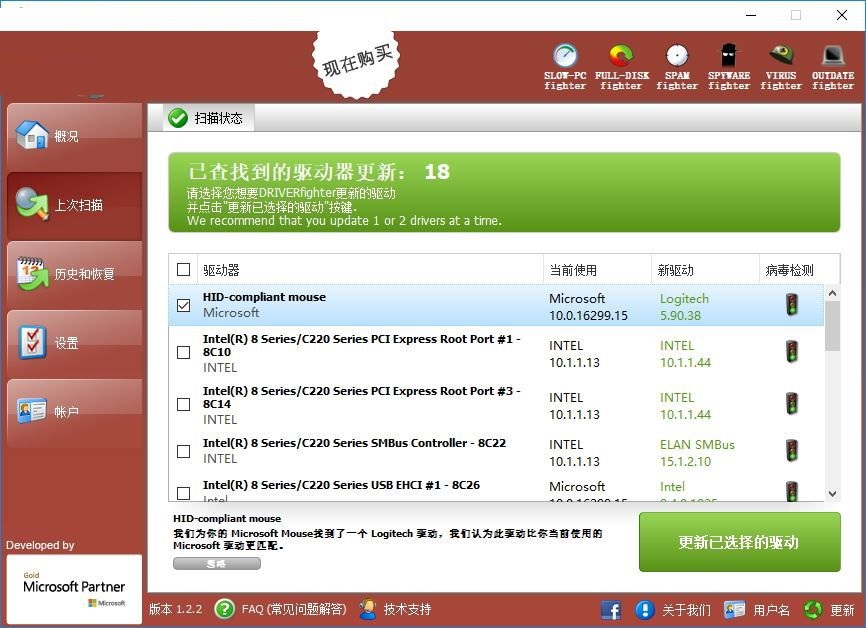Open the 概况 overview section
Viewport: 866px width, 628px height.
point(75,136)
